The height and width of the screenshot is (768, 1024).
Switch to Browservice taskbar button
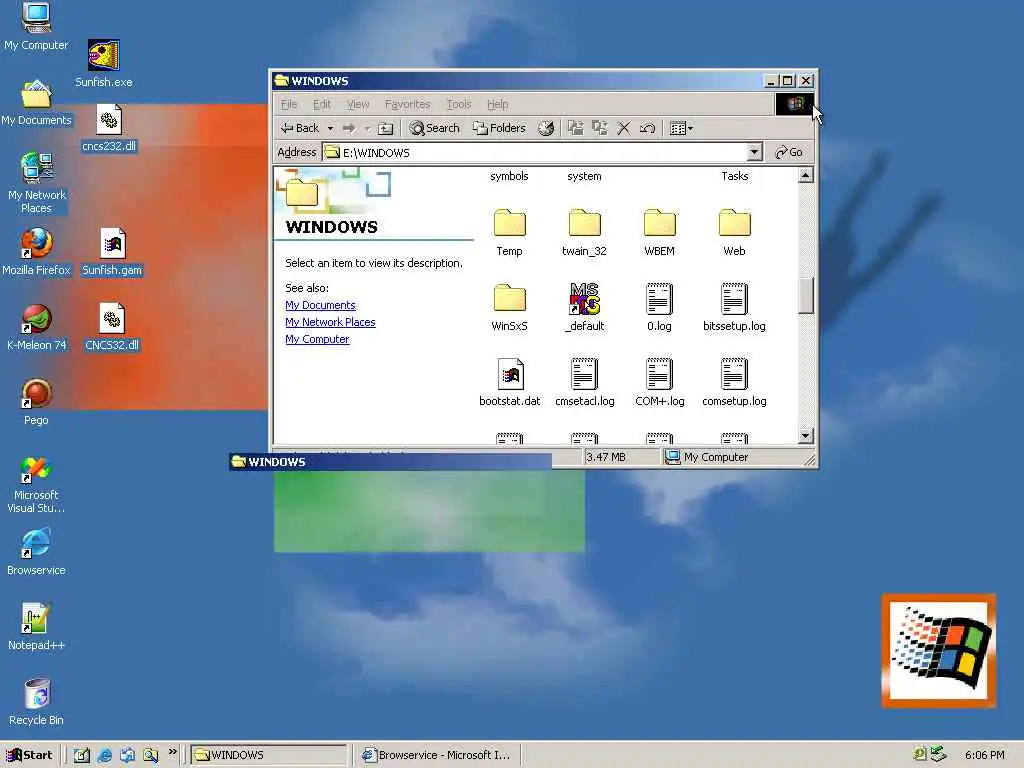[x=438, y=755]
